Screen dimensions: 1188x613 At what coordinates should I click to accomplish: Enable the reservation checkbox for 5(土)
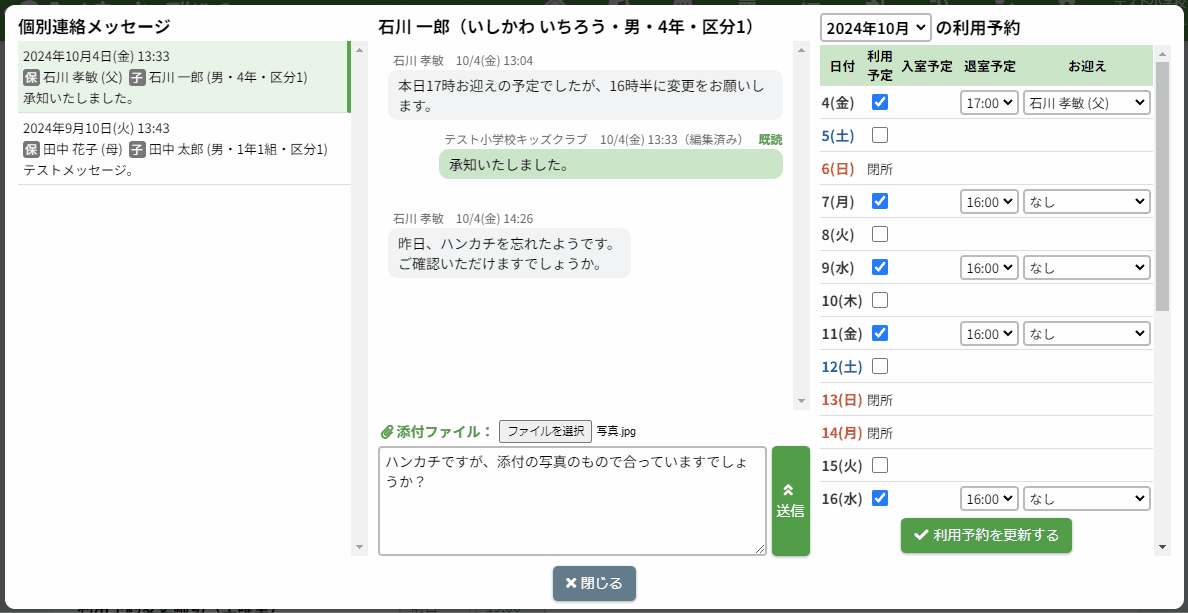[x=880, y=135]
